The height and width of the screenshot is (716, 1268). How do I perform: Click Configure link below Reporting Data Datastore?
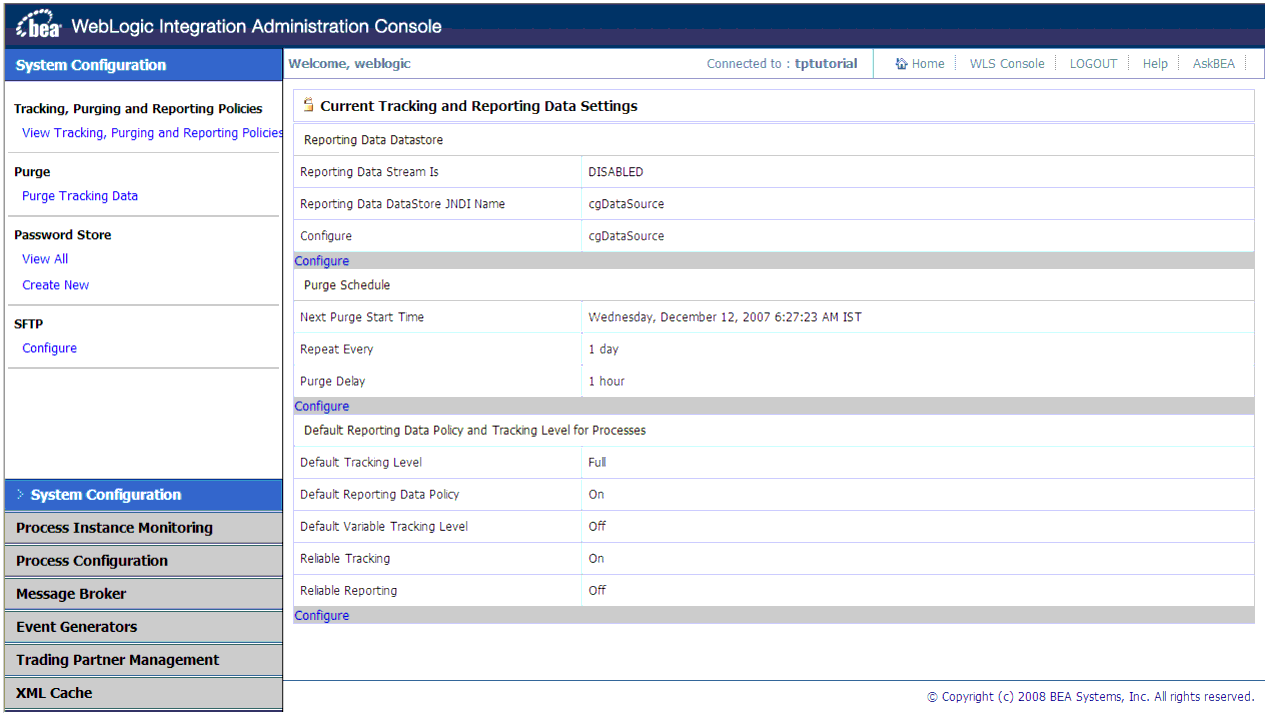[x=322, y=261]
